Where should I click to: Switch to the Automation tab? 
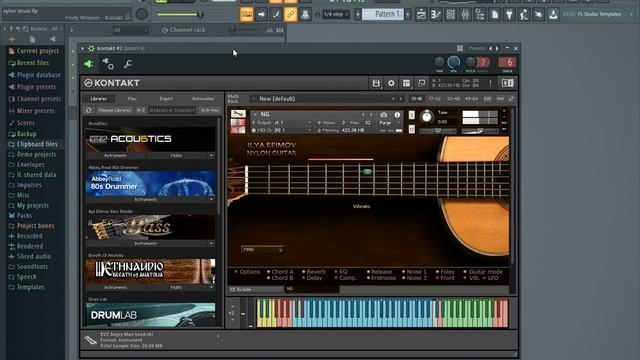click(x=203, y=99)
